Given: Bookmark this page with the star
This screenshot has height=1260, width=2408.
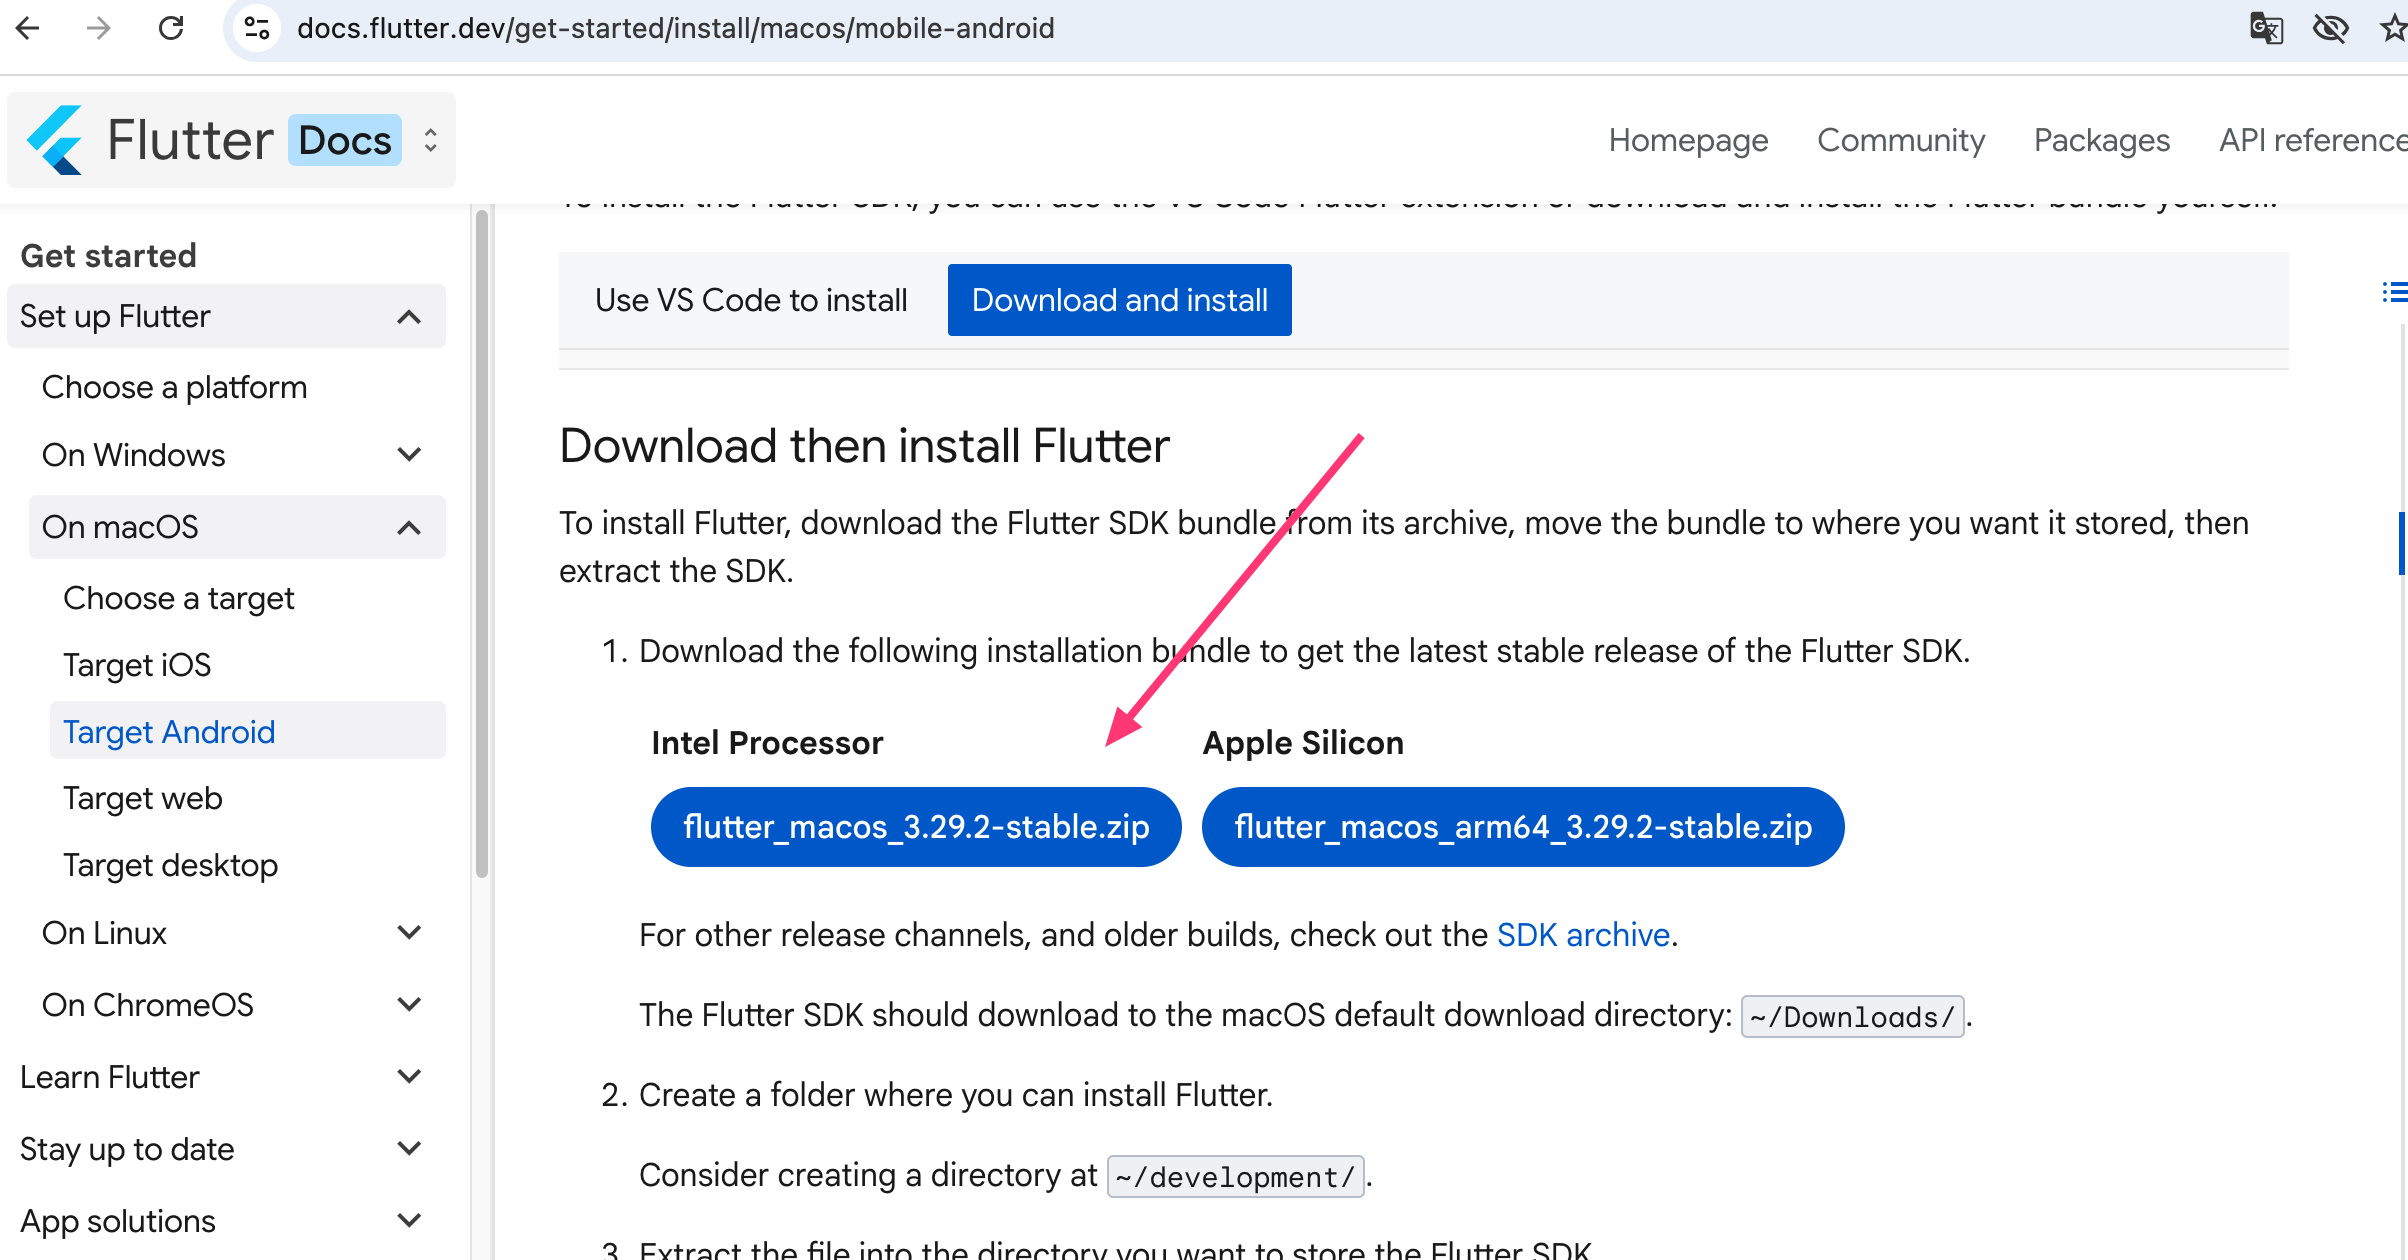Looking at the screenshot, I should click(2394, 28).
